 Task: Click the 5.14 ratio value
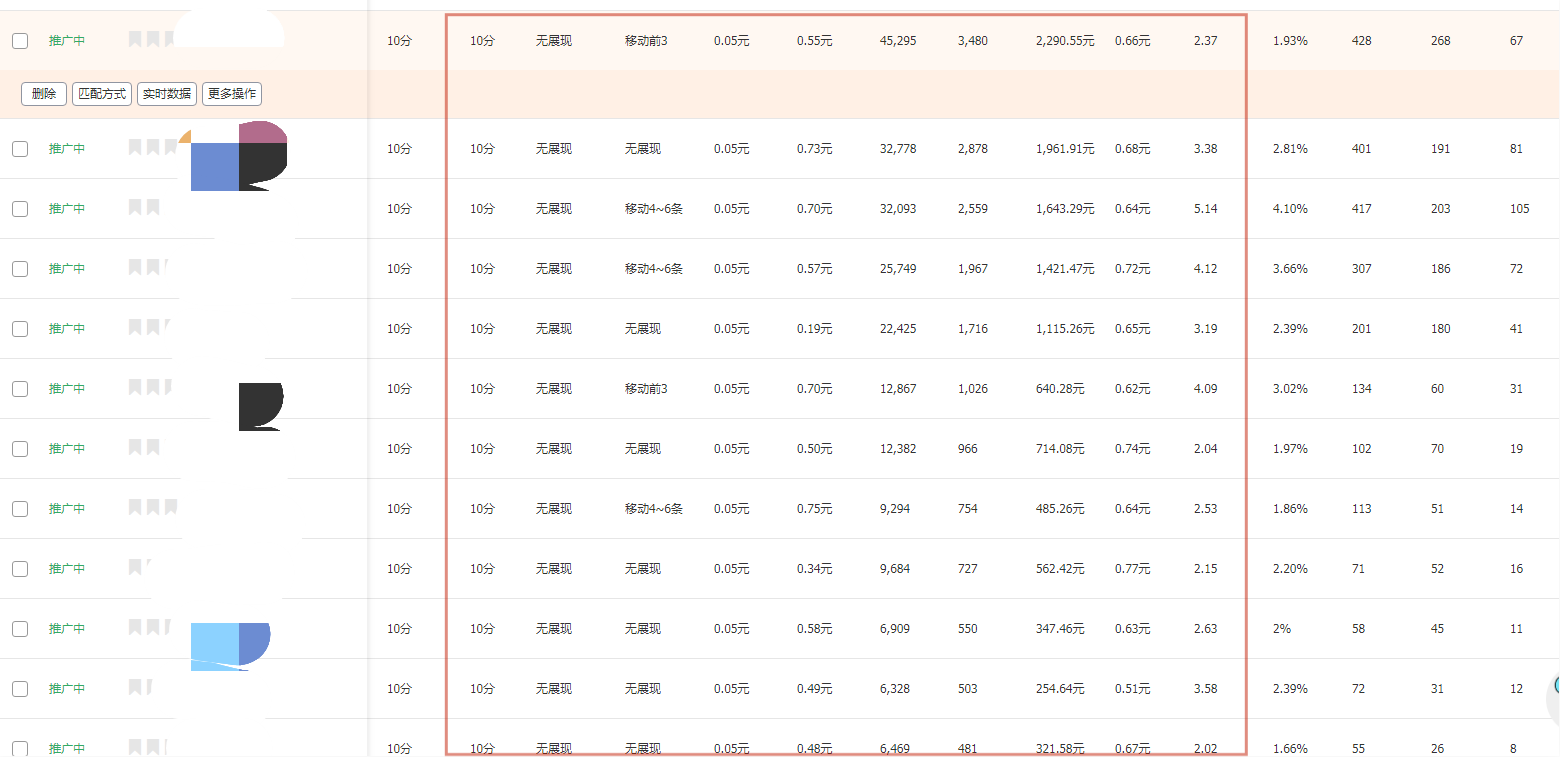point(1206,209)
